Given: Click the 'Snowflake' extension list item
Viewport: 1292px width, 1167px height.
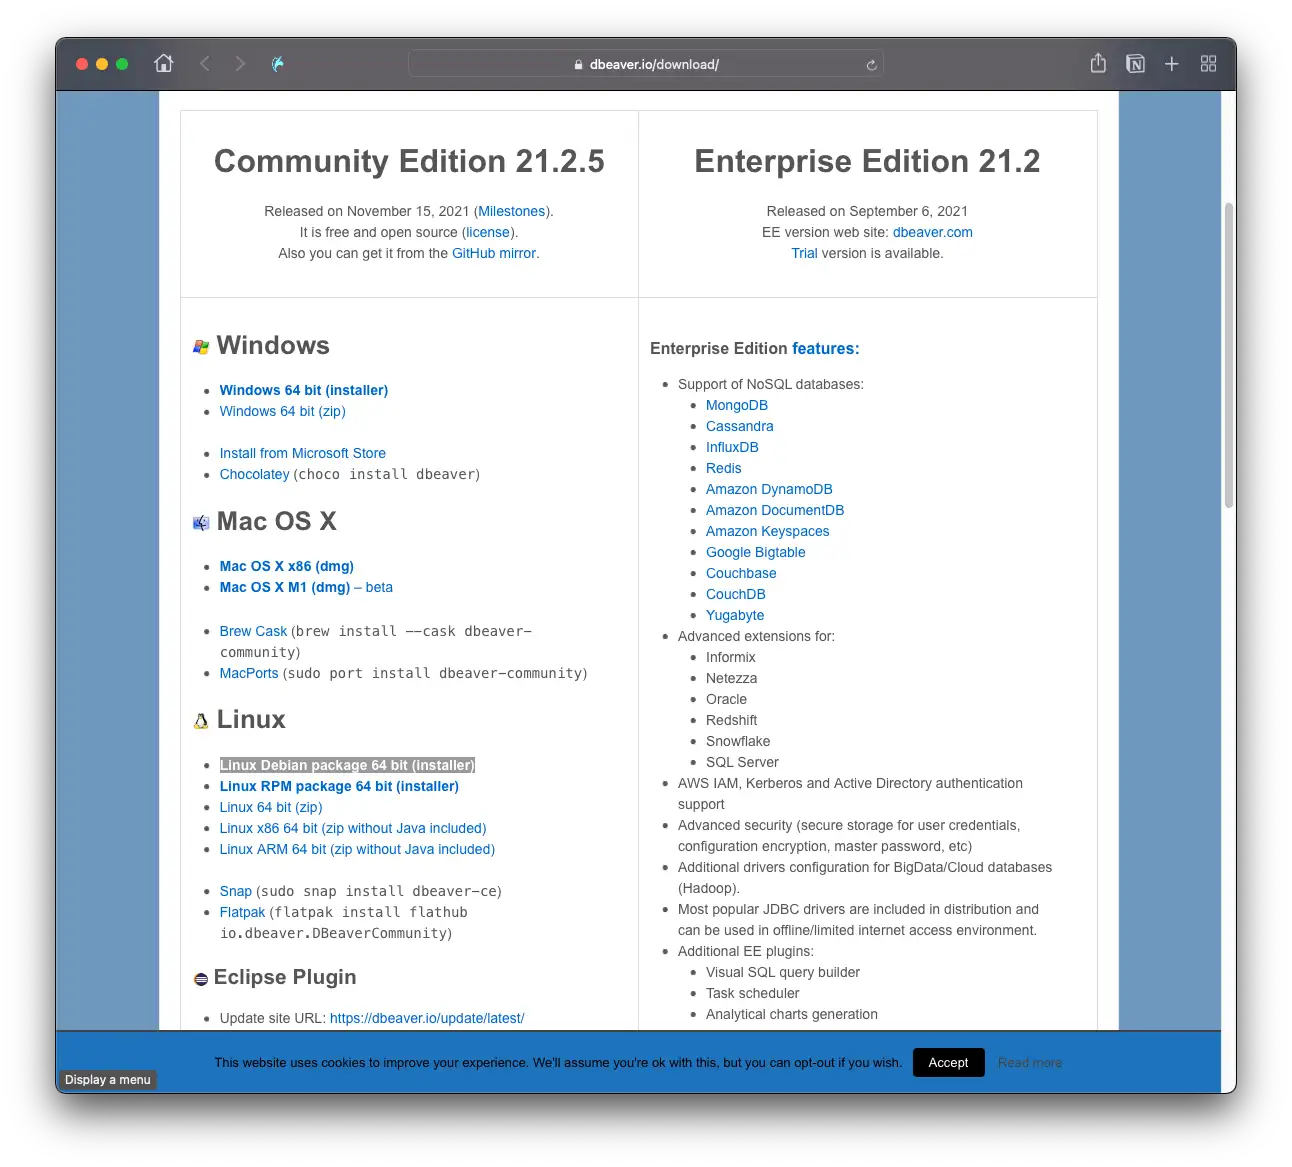Looking at the screenshot, I should point(738,741).
